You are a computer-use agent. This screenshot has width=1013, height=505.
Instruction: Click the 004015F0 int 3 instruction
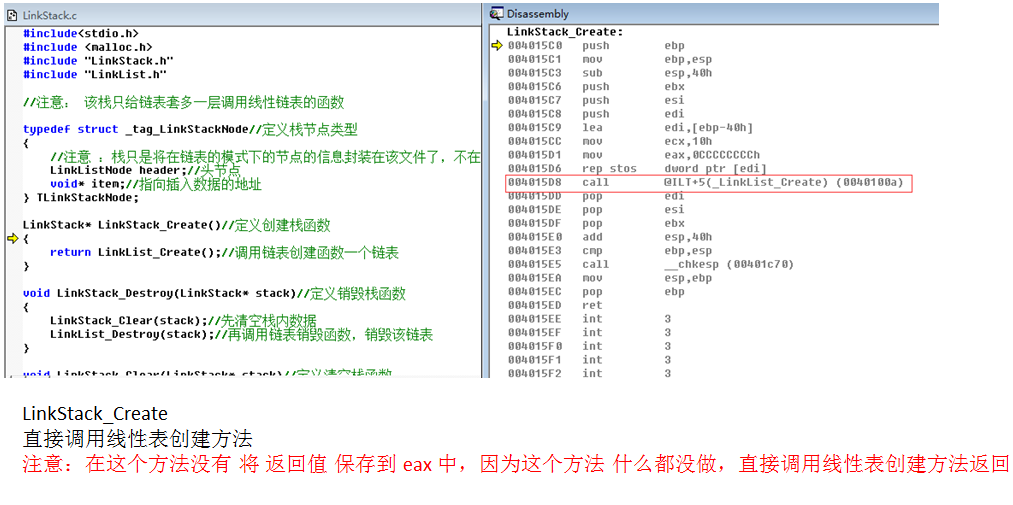589,345
